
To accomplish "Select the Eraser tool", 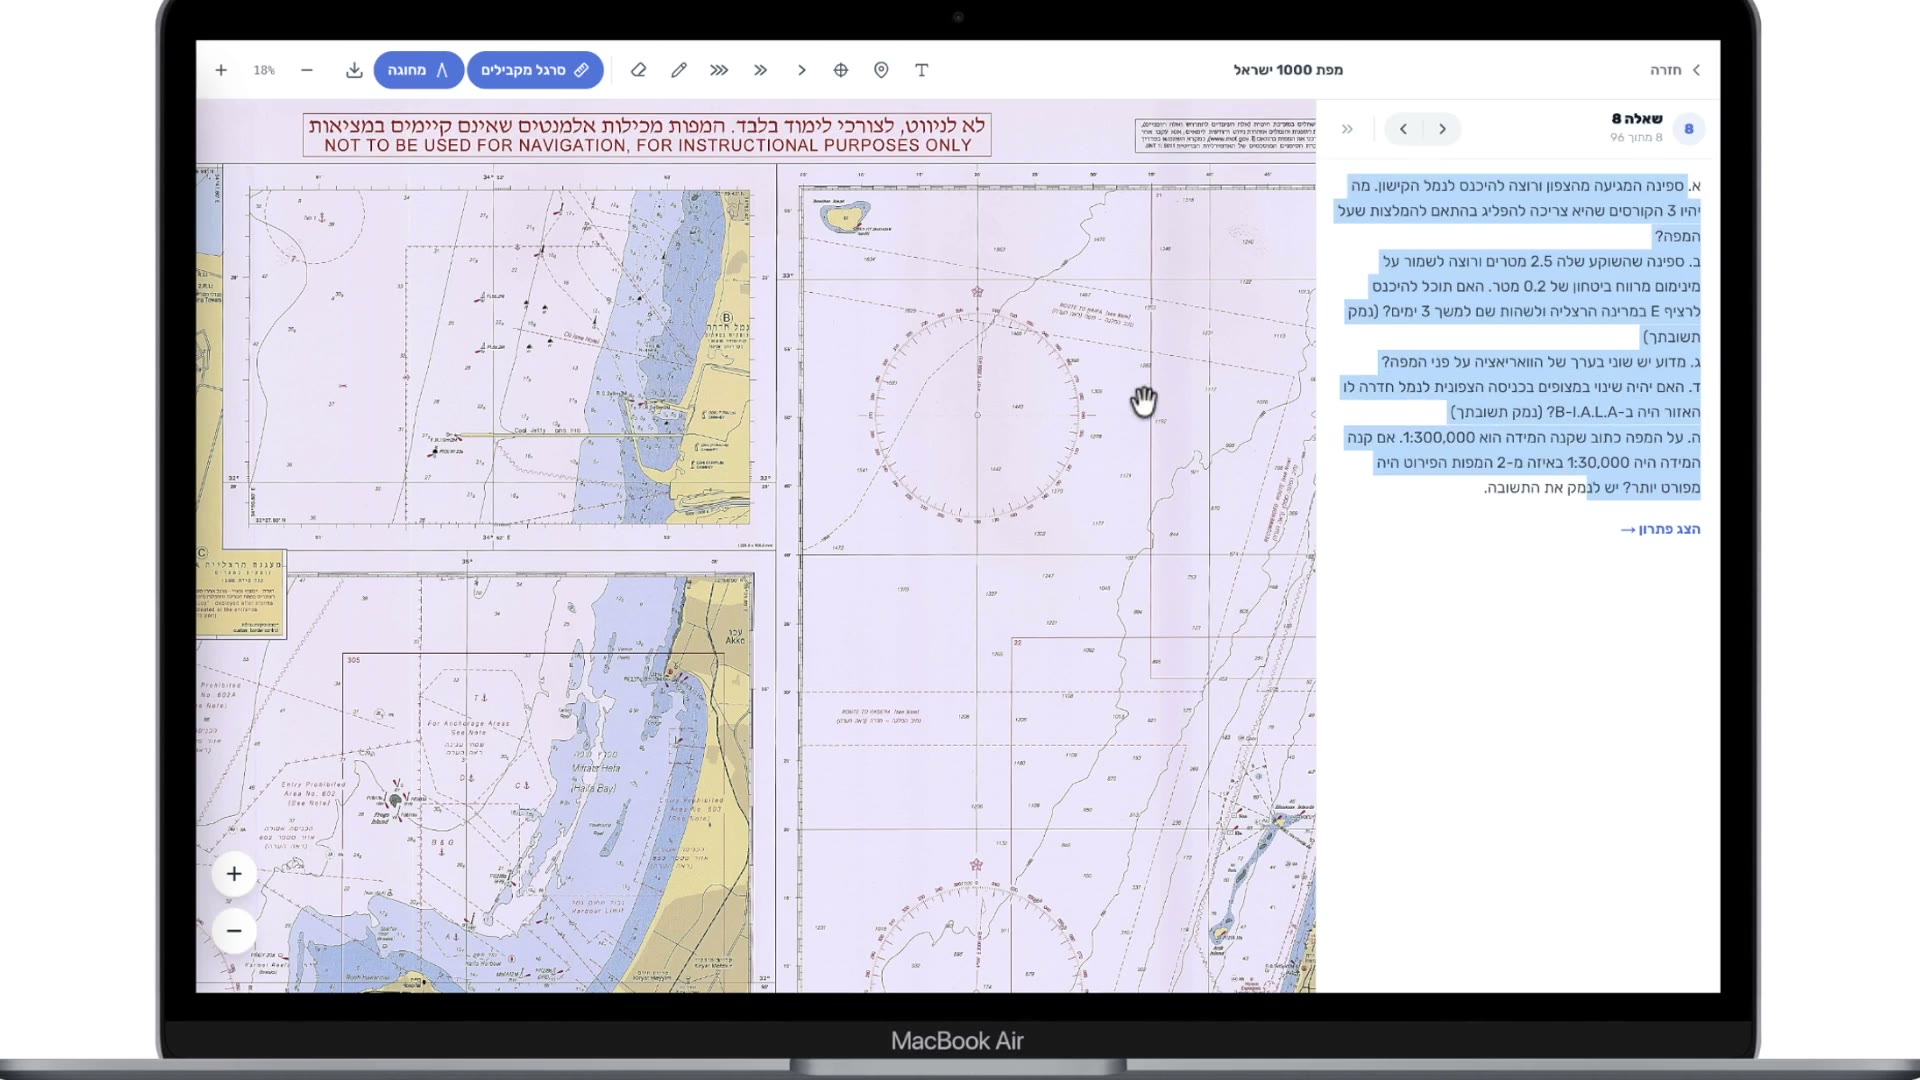I will (638, 70).
